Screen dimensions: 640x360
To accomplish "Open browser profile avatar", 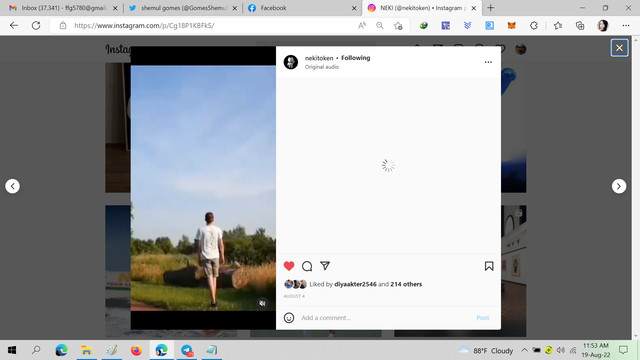I will [x=603, y=25].
